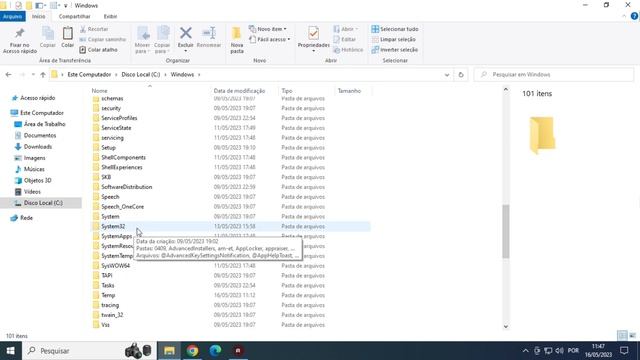Open the Fácil acesso dropdown
Viewport: 640px width, 360px height.
(270, 40)
